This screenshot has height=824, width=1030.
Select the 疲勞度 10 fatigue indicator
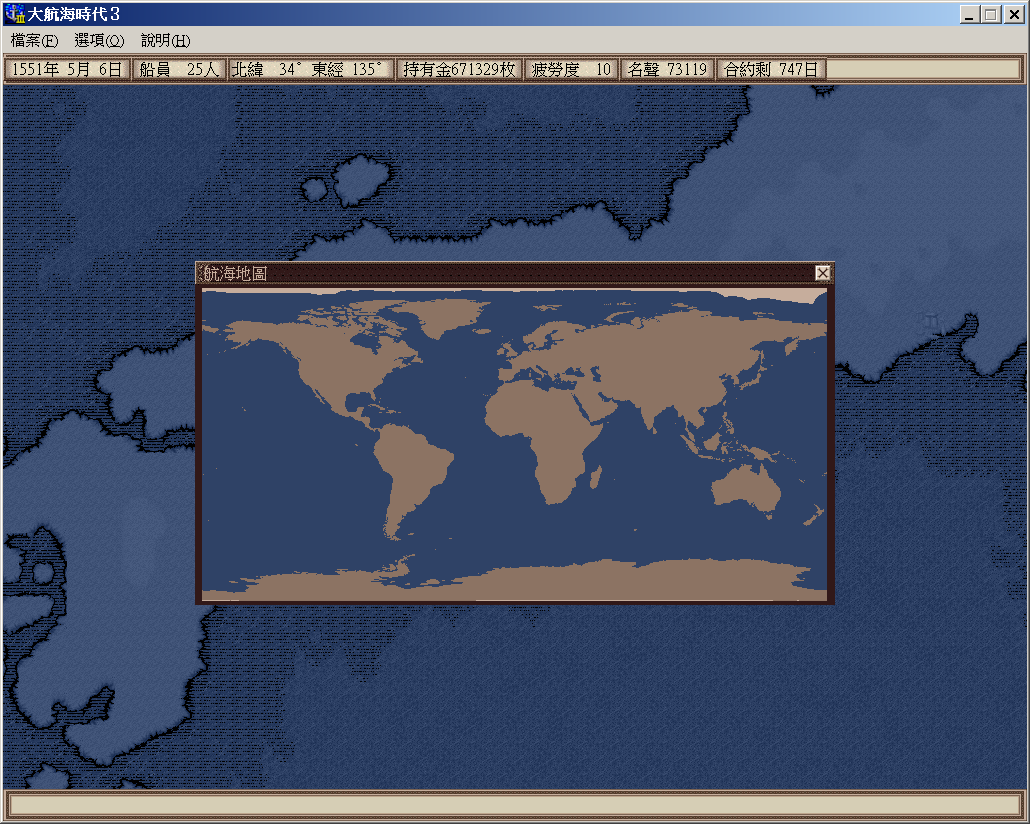571,69
